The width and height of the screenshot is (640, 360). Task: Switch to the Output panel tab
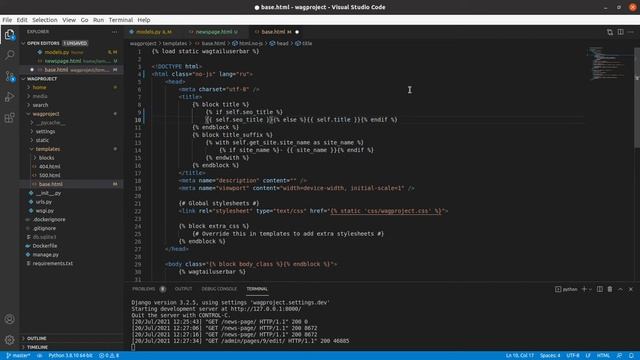183,289
